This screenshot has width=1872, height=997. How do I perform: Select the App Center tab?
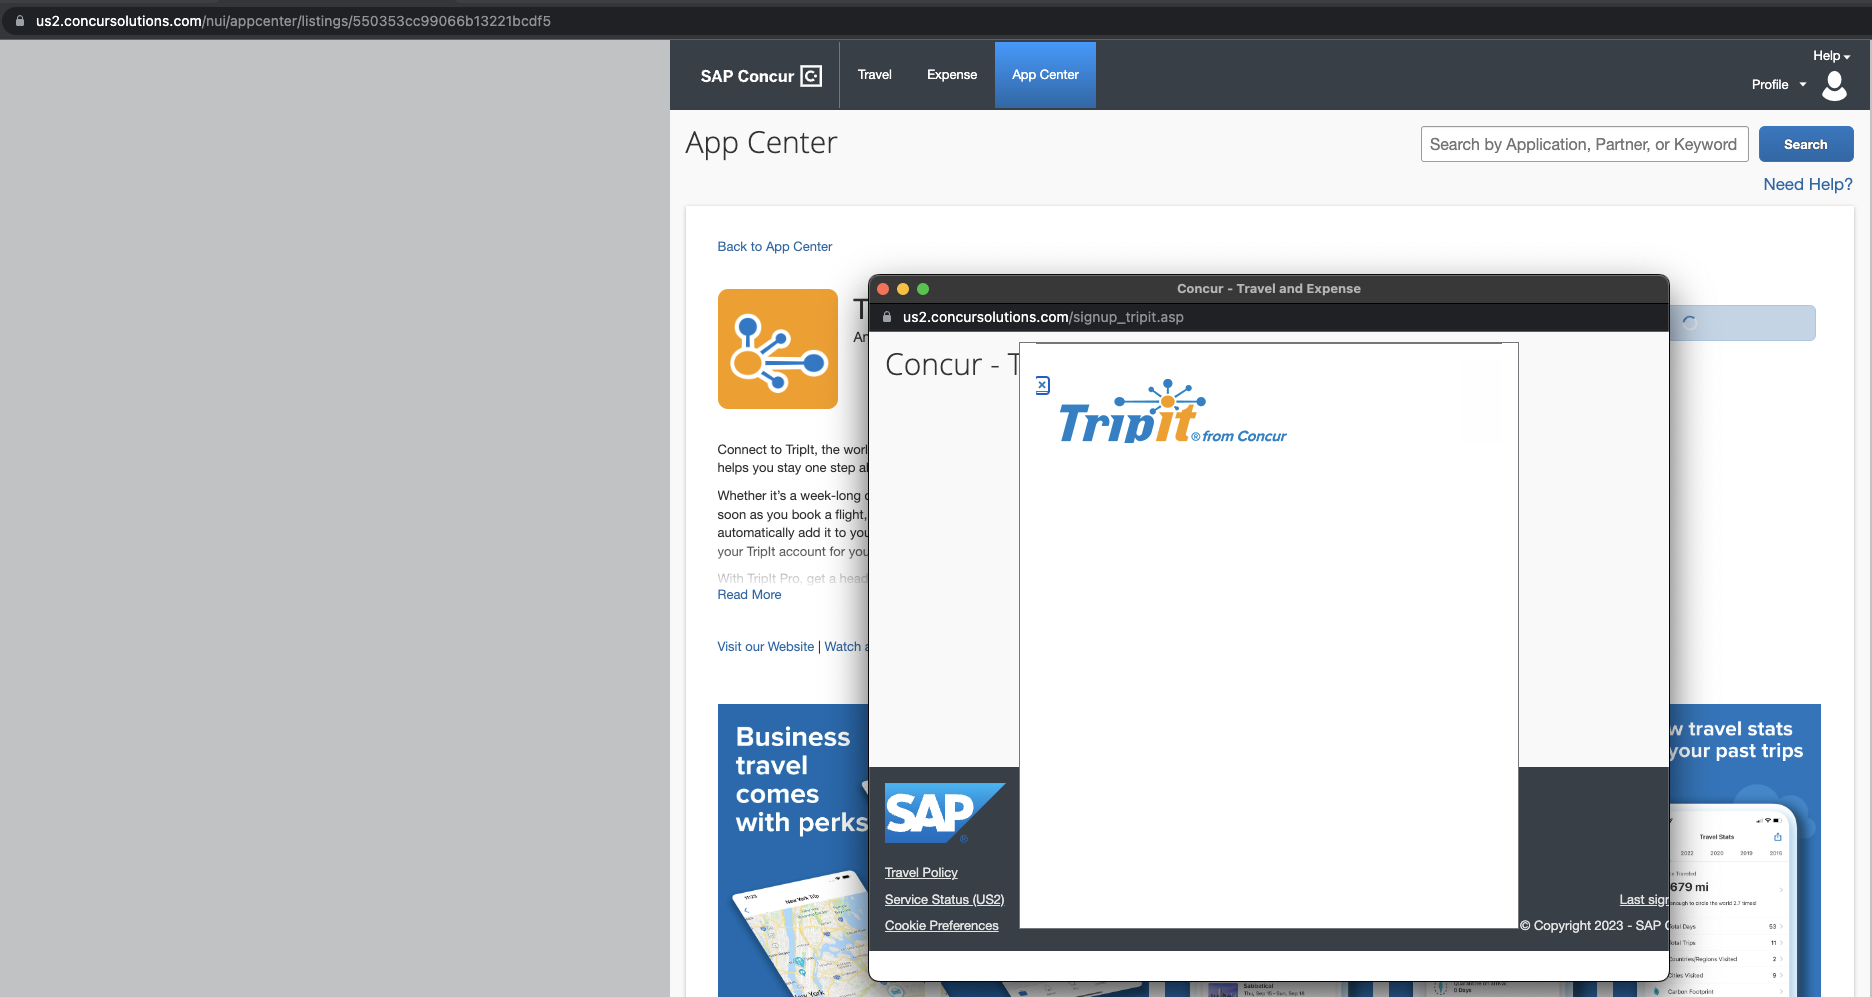coord(1045,75)
